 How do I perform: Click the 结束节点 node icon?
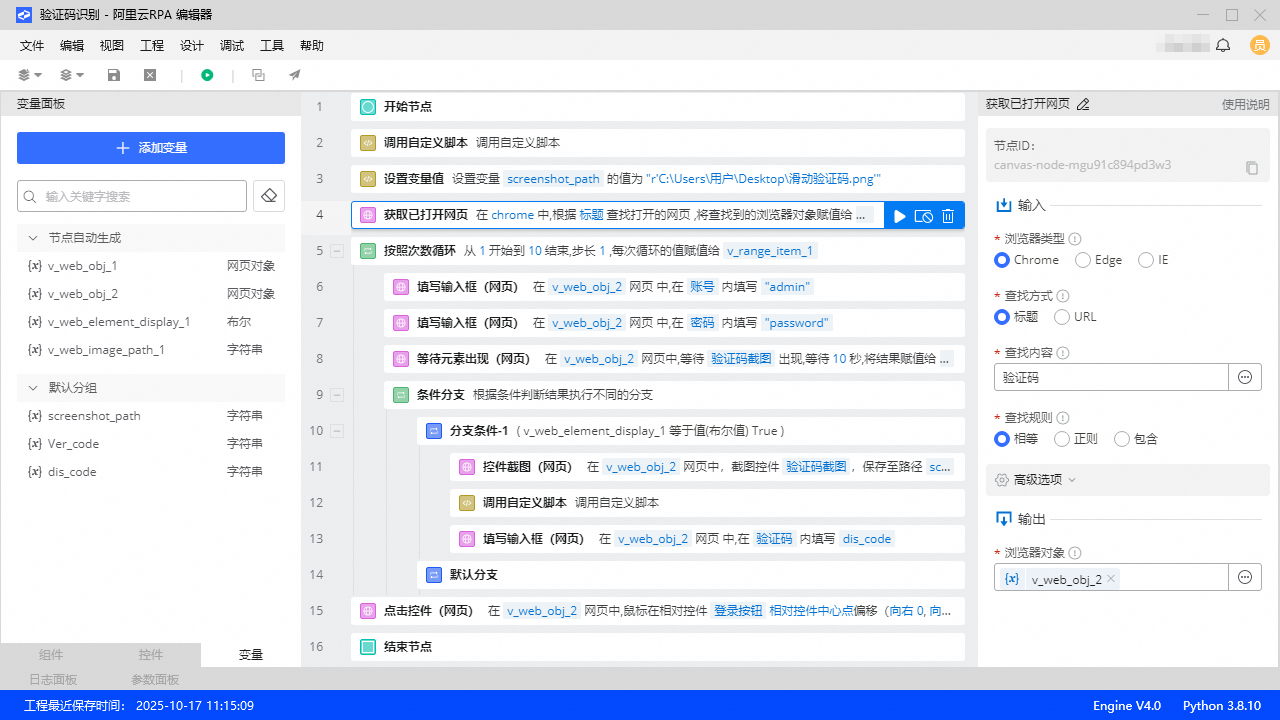click(367, 647)
